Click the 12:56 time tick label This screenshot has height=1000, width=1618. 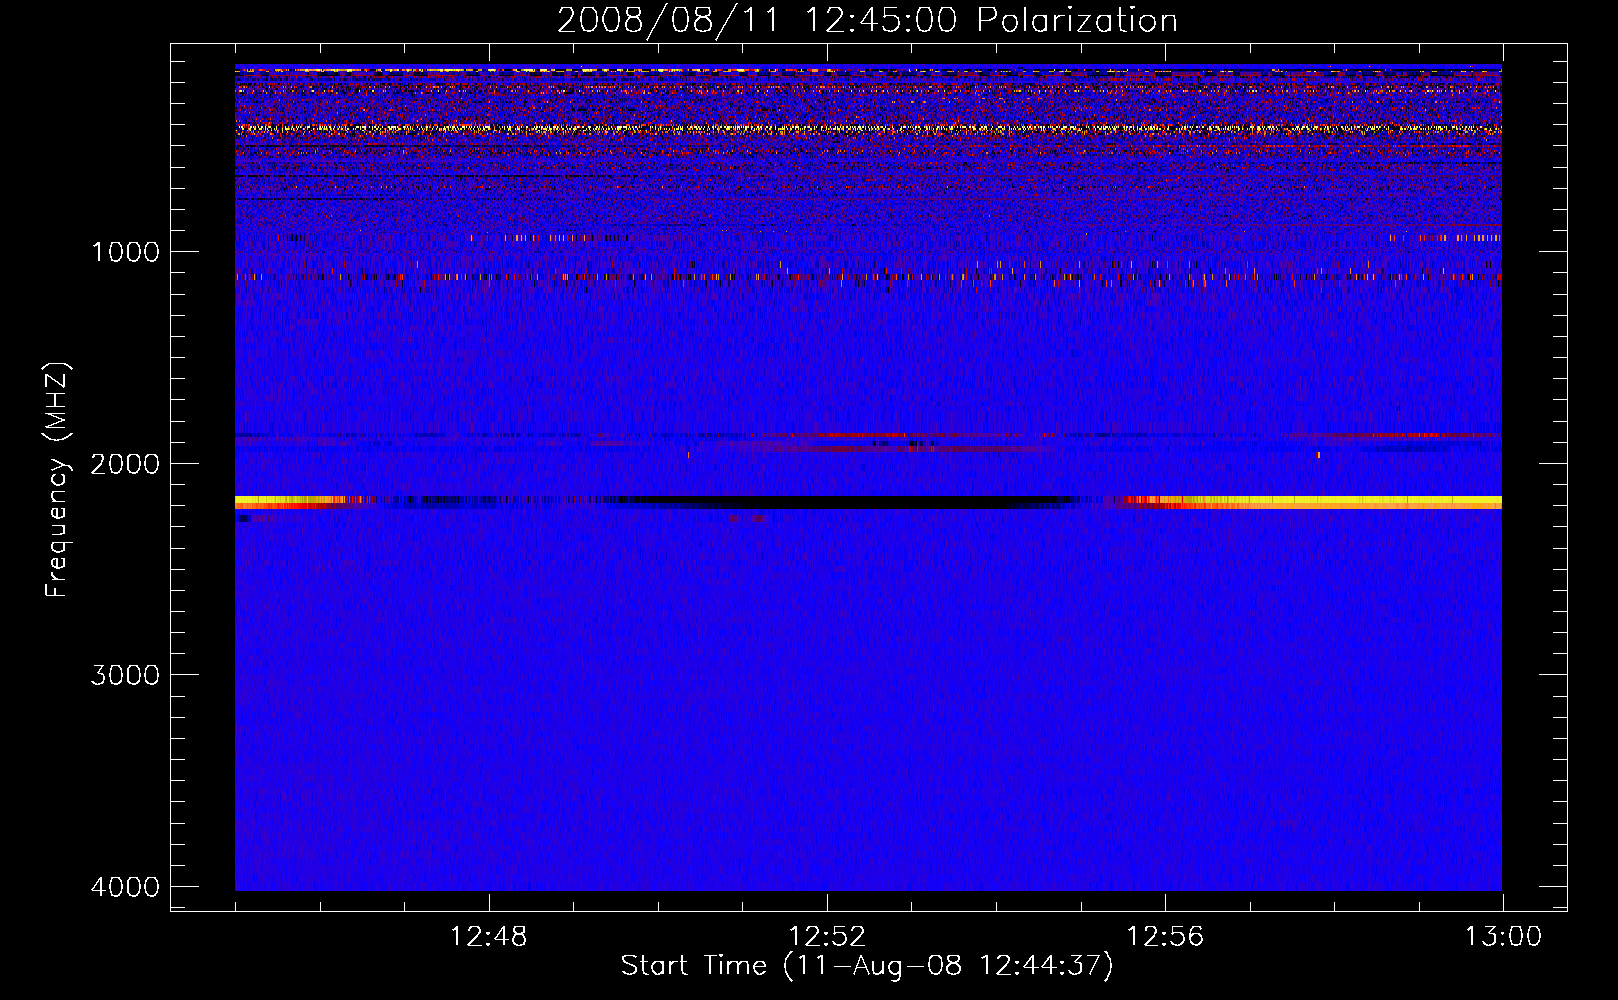tap(1165, 937)
